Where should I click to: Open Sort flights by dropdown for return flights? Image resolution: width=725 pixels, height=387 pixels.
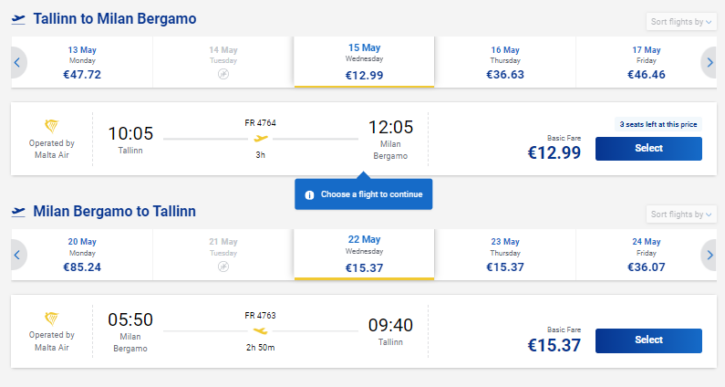click(681, 214)
